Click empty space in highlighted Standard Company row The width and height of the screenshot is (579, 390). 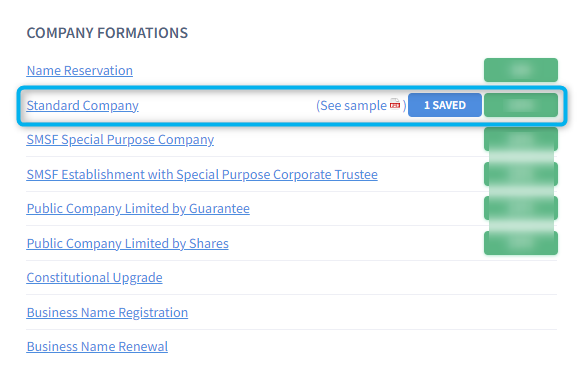[227, 105]
